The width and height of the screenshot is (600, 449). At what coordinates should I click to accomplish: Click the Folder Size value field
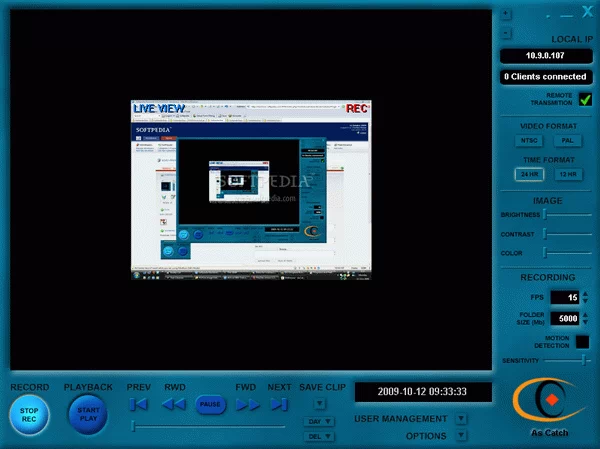[x=565, y=318]
